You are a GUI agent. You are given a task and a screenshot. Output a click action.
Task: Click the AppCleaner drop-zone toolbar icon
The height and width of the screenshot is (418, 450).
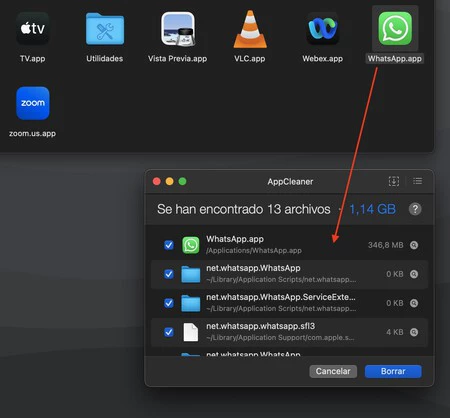tap(394, 181)
